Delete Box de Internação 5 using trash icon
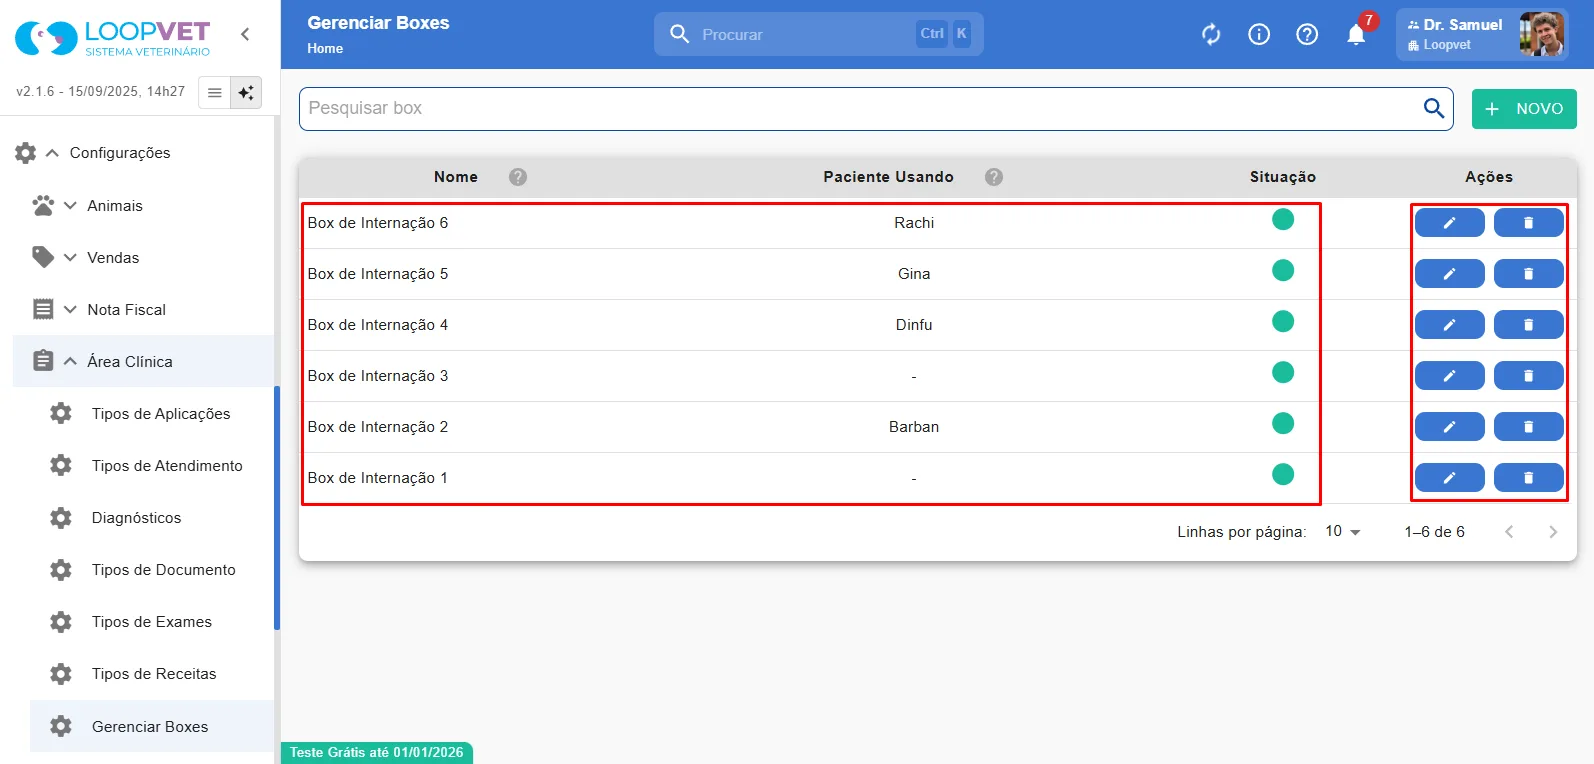 (1528, 274)
